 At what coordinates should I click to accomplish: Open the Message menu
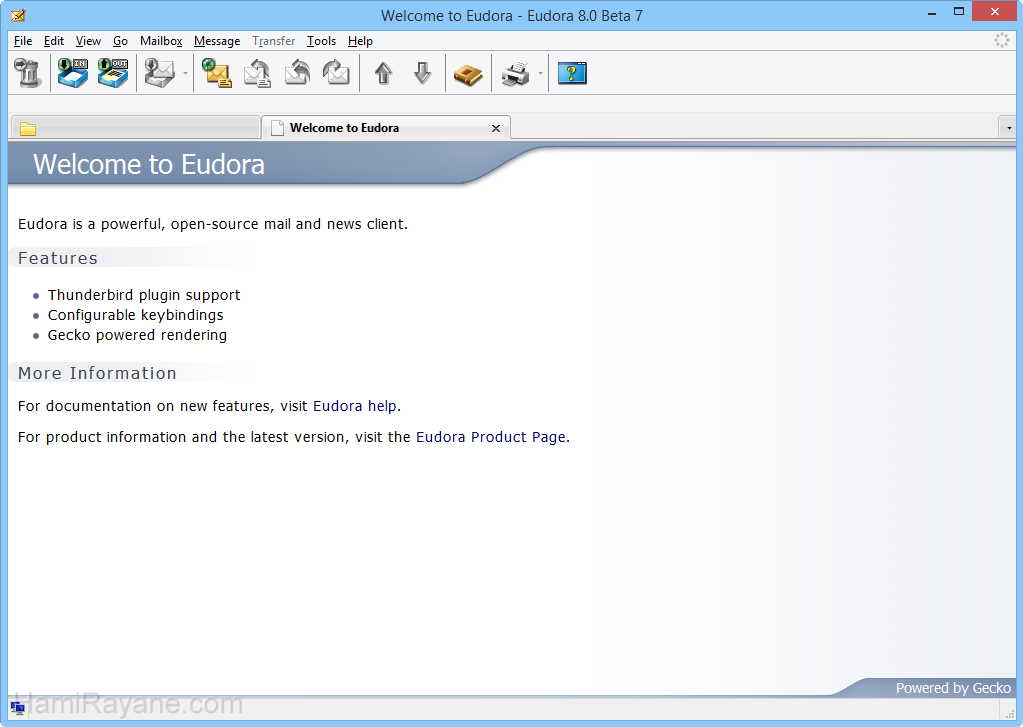pos(217,40)
